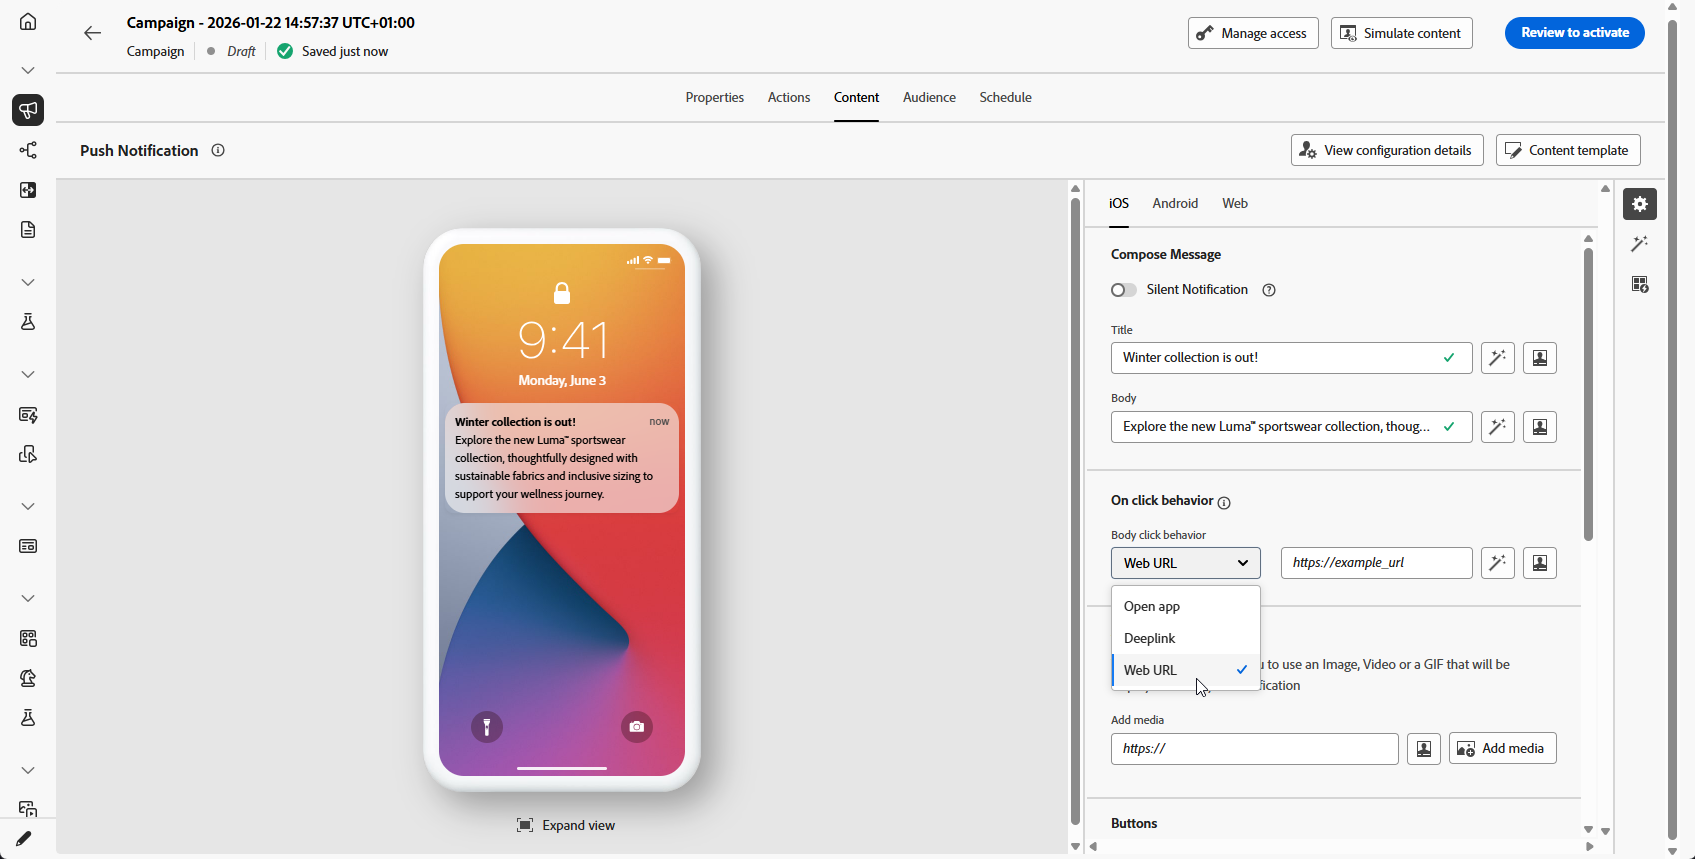Click the pencil icon at the sidebar bottom
This screenshot has height=859, width=1695.
tap(24, 838)
